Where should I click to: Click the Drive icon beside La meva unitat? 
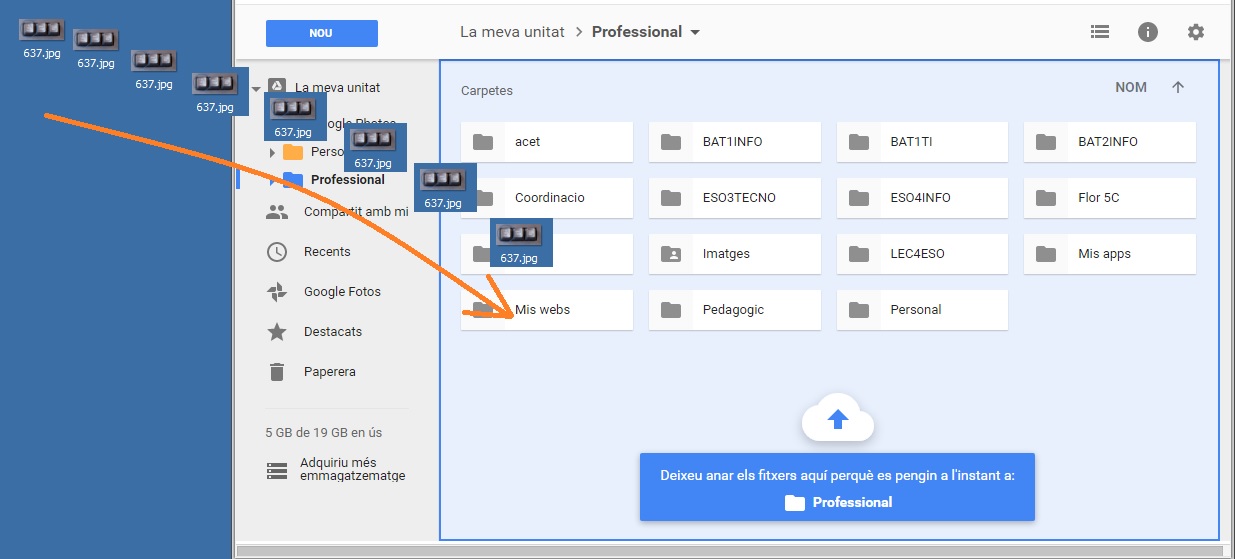click(277, 88)
